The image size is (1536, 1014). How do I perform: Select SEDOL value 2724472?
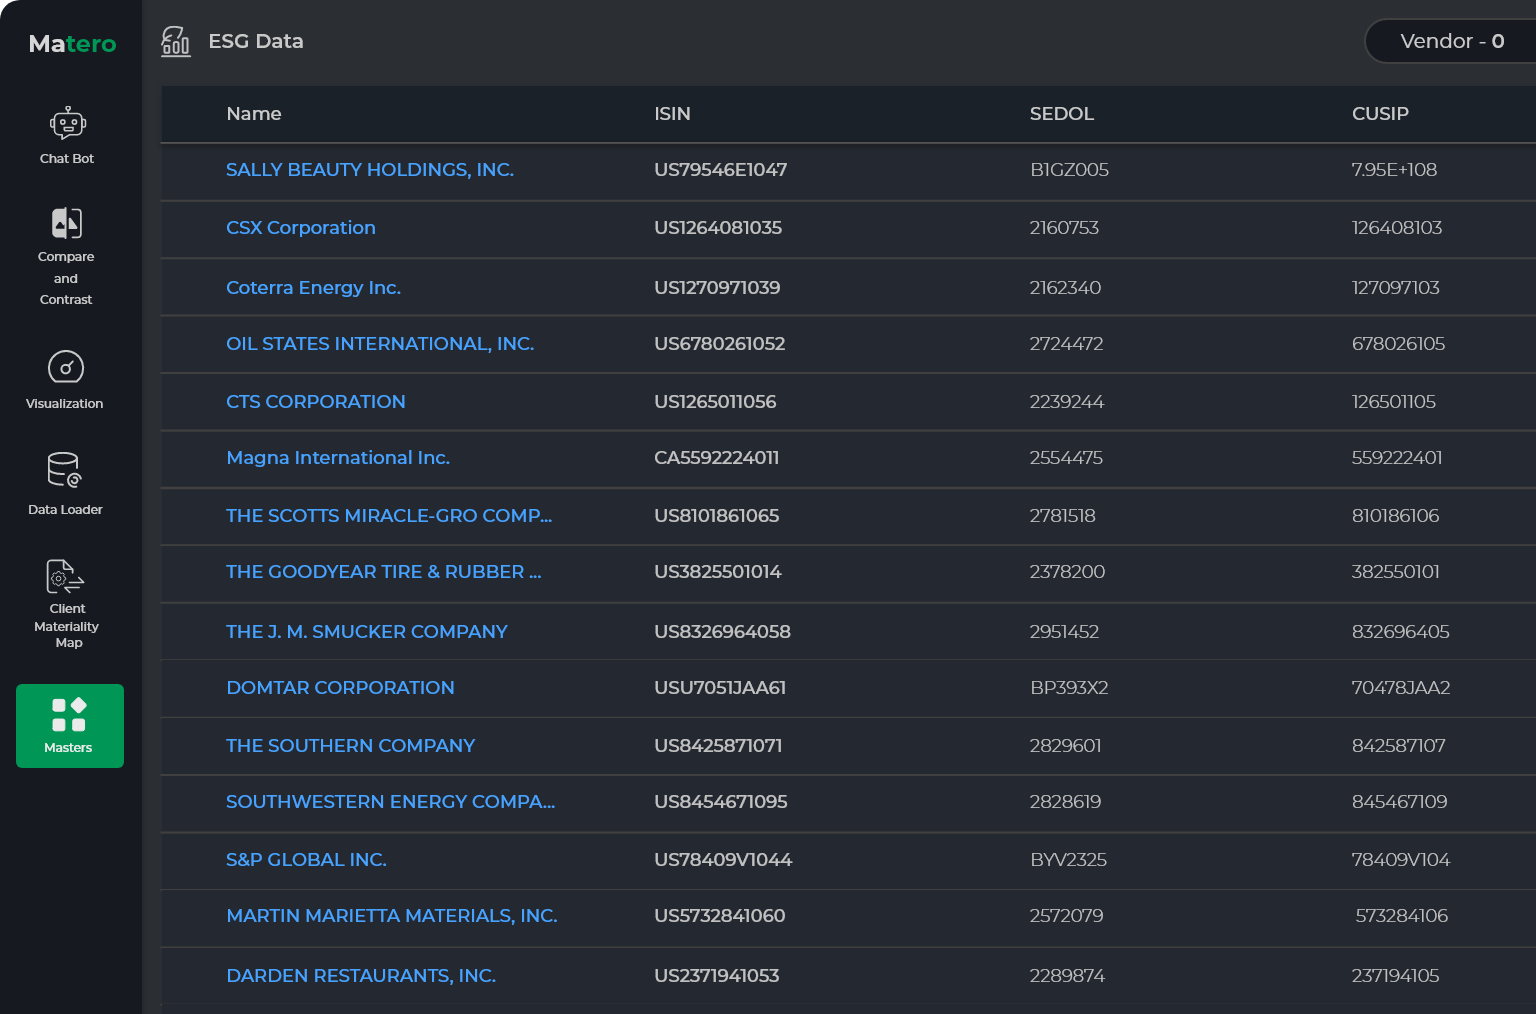[1066, 344]
